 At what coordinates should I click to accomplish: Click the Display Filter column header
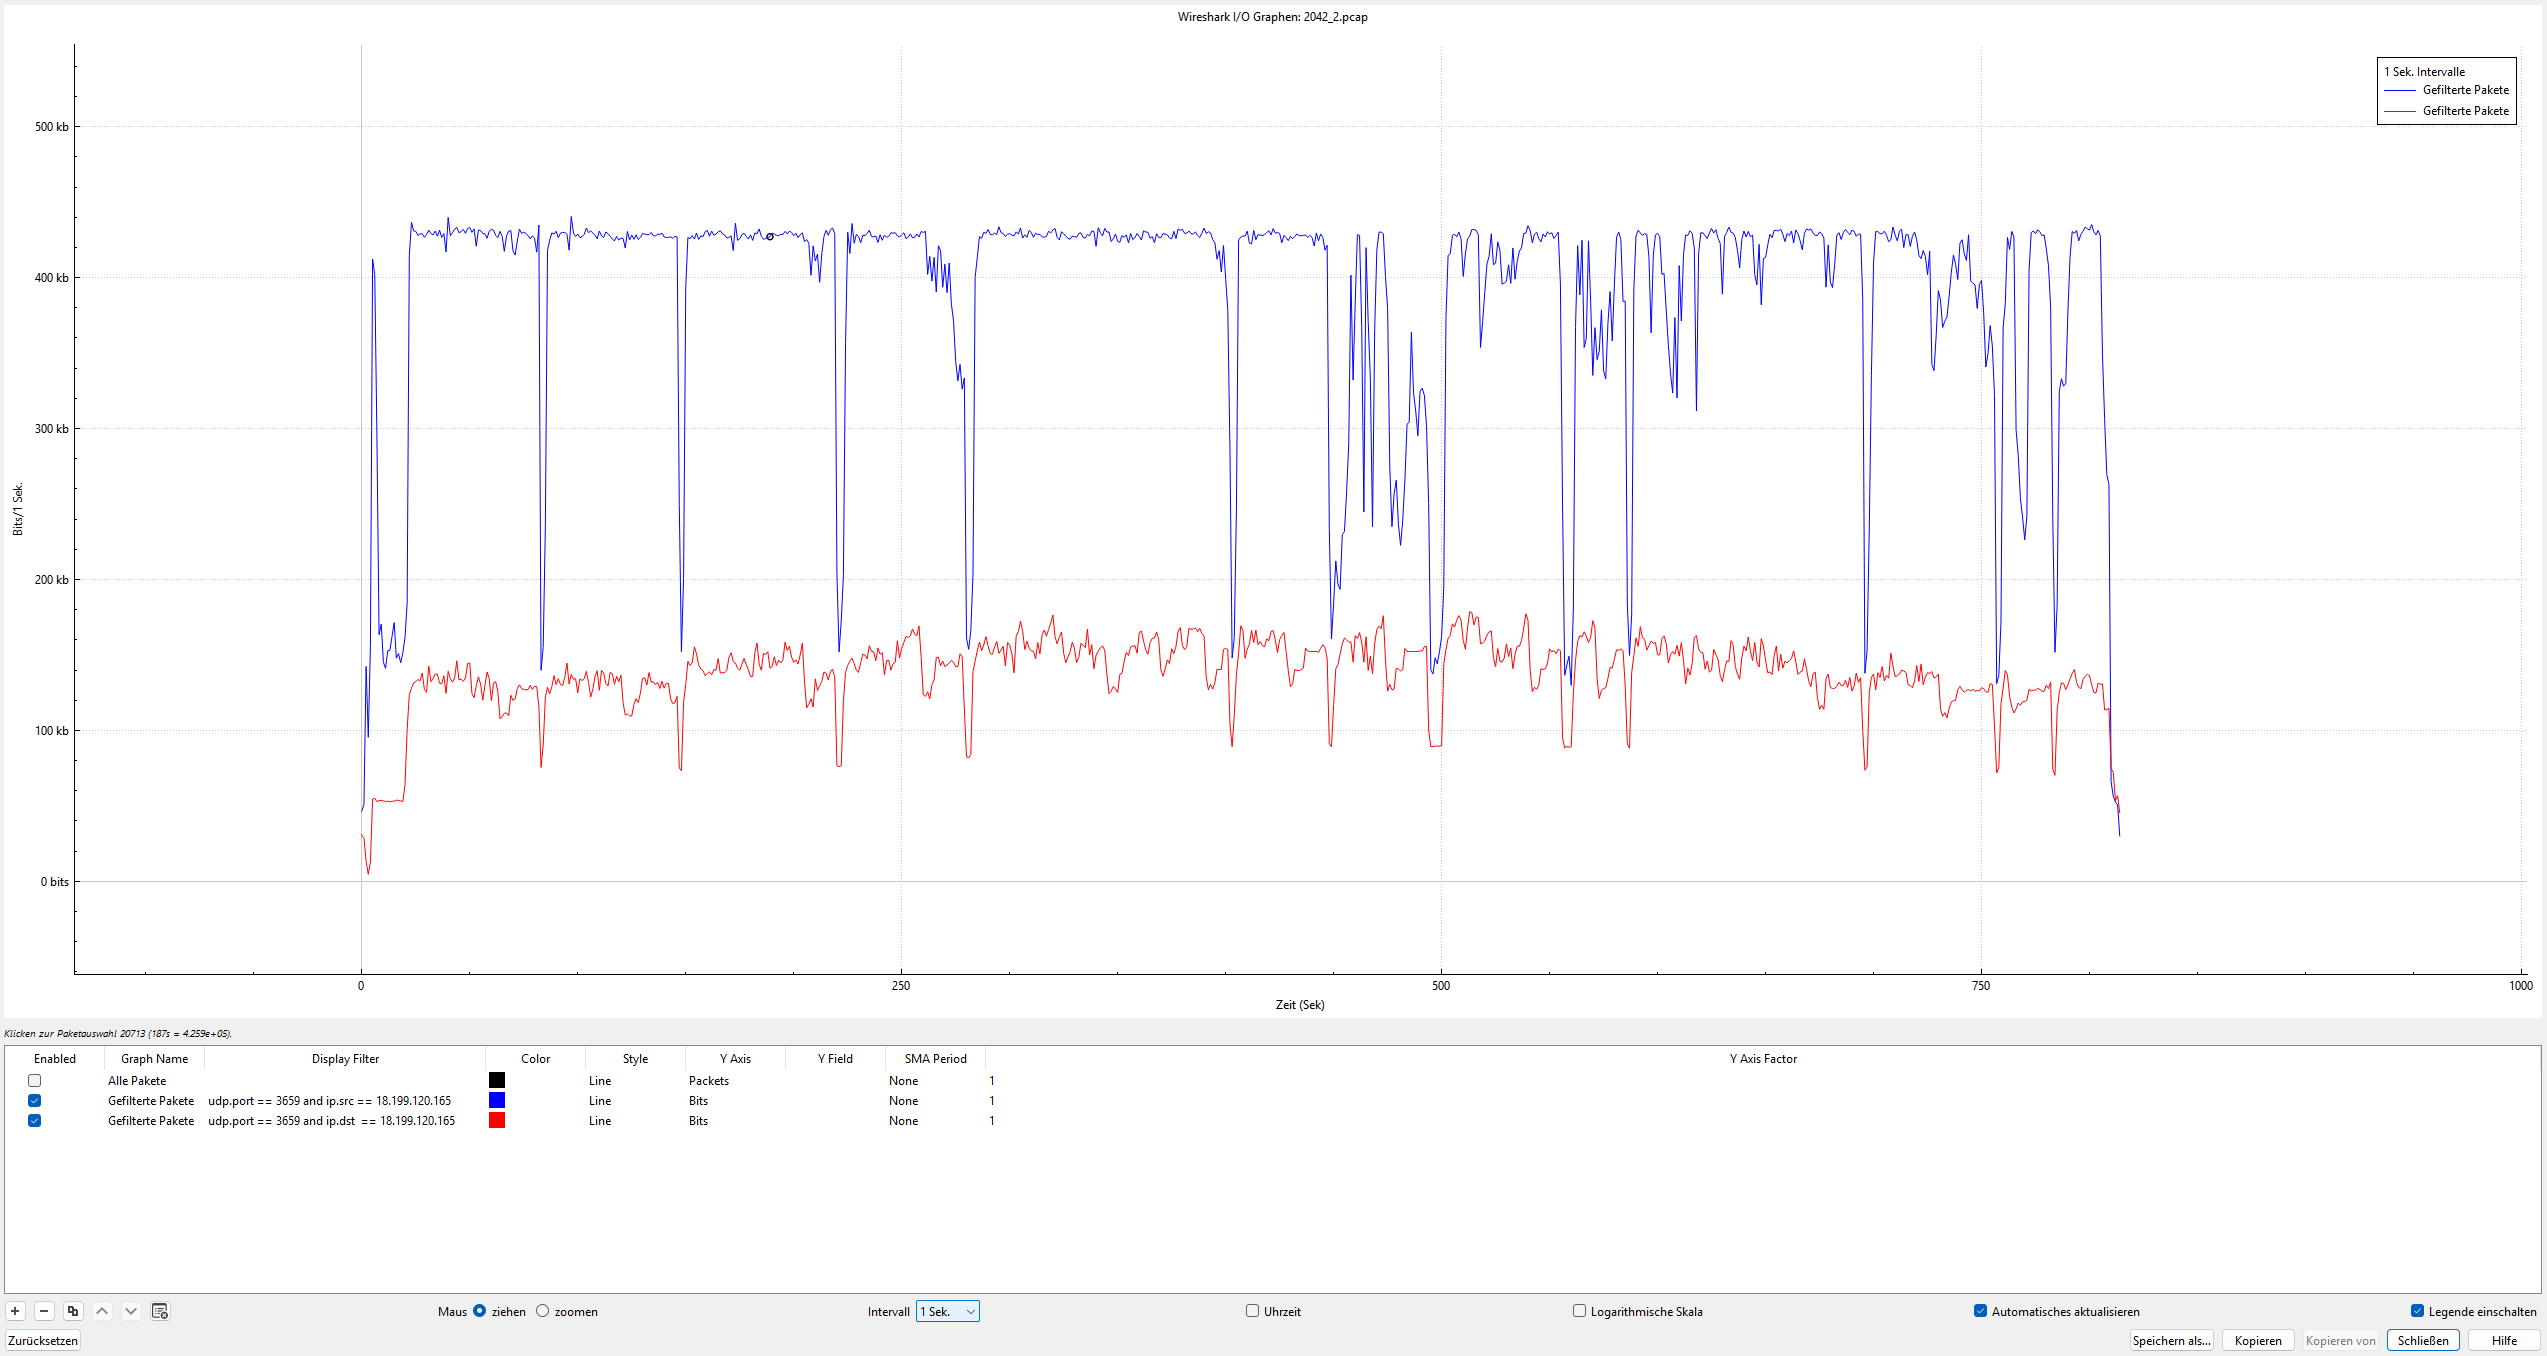(345, 1058)
